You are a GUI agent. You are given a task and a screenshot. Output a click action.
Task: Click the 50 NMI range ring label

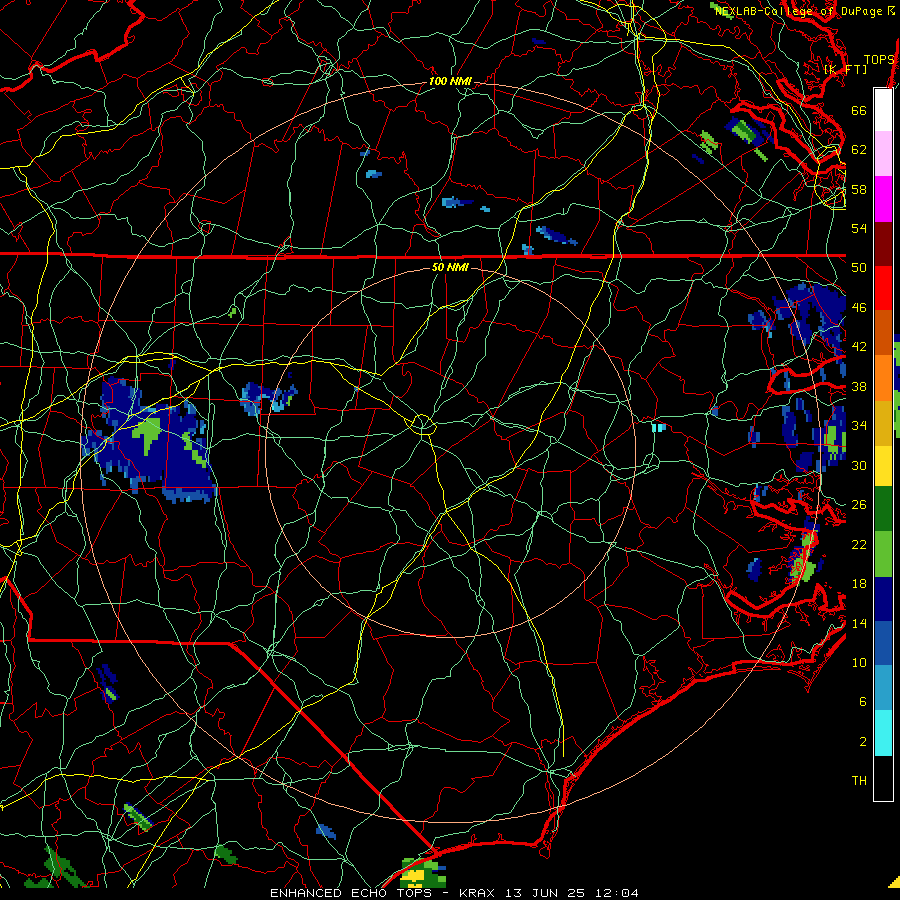(450, 267)
